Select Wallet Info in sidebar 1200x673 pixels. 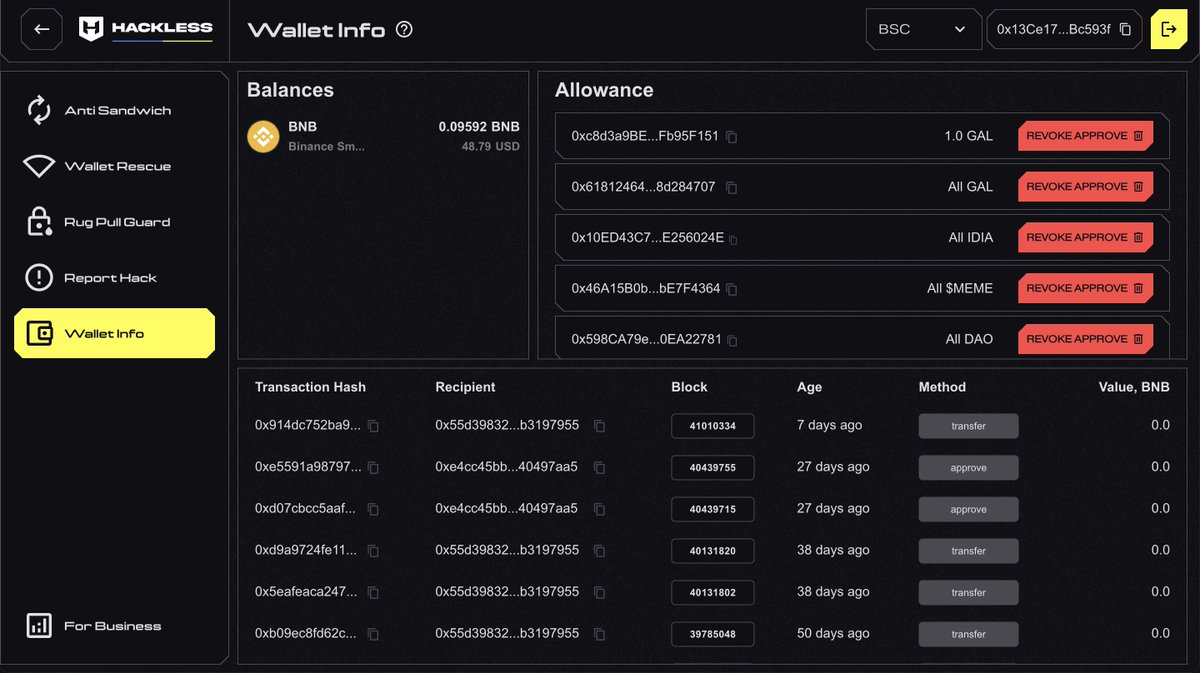[115, 333]
